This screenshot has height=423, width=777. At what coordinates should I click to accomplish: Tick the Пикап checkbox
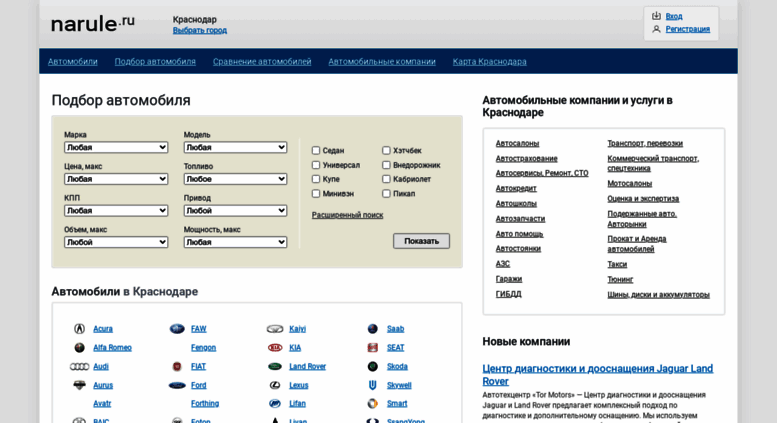386,194
